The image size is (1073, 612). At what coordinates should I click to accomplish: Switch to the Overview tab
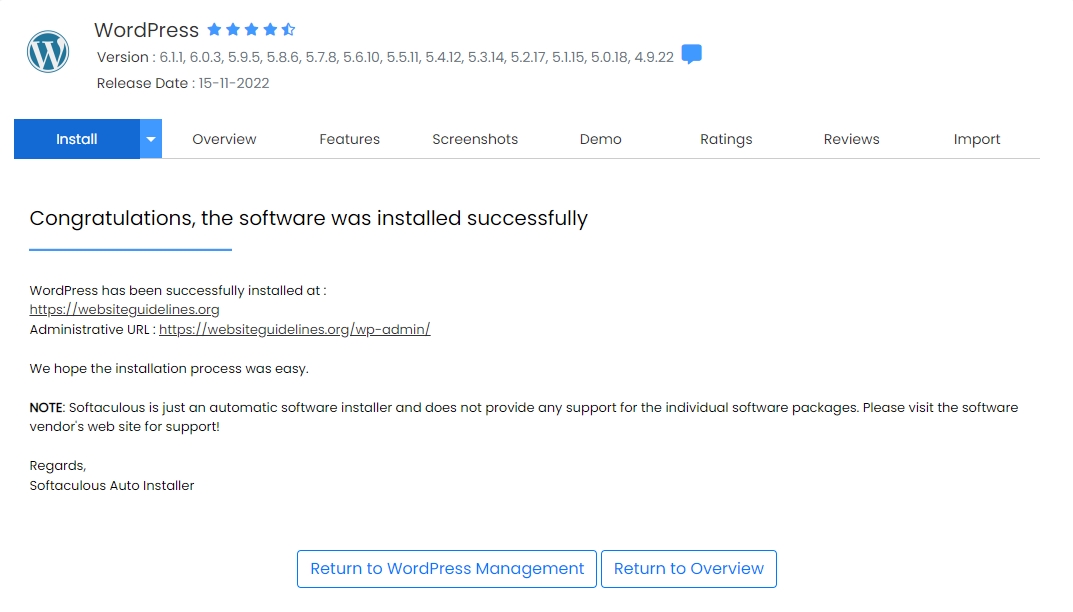pos(224,139)
